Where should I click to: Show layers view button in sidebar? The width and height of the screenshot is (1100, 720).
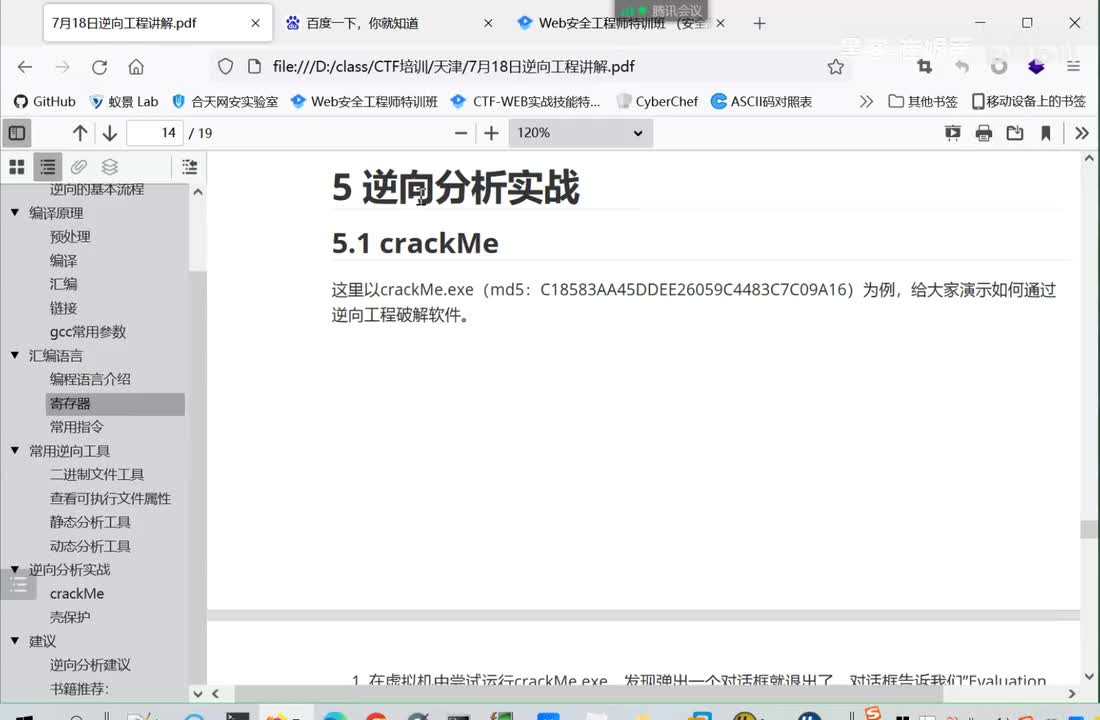(x=109, y=166)
